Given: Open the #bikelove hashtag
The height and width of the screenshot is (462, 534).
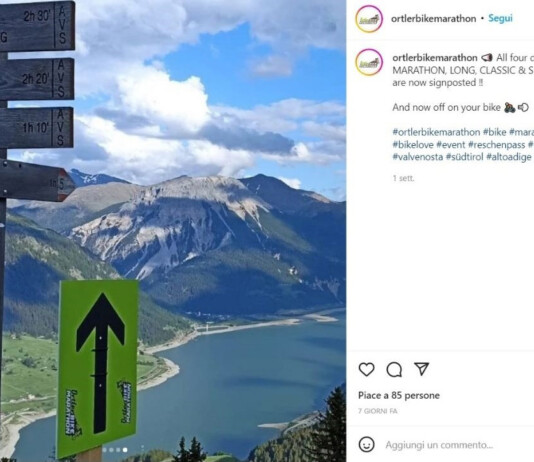Looking at the screenshot, I should tap(413, 145).
